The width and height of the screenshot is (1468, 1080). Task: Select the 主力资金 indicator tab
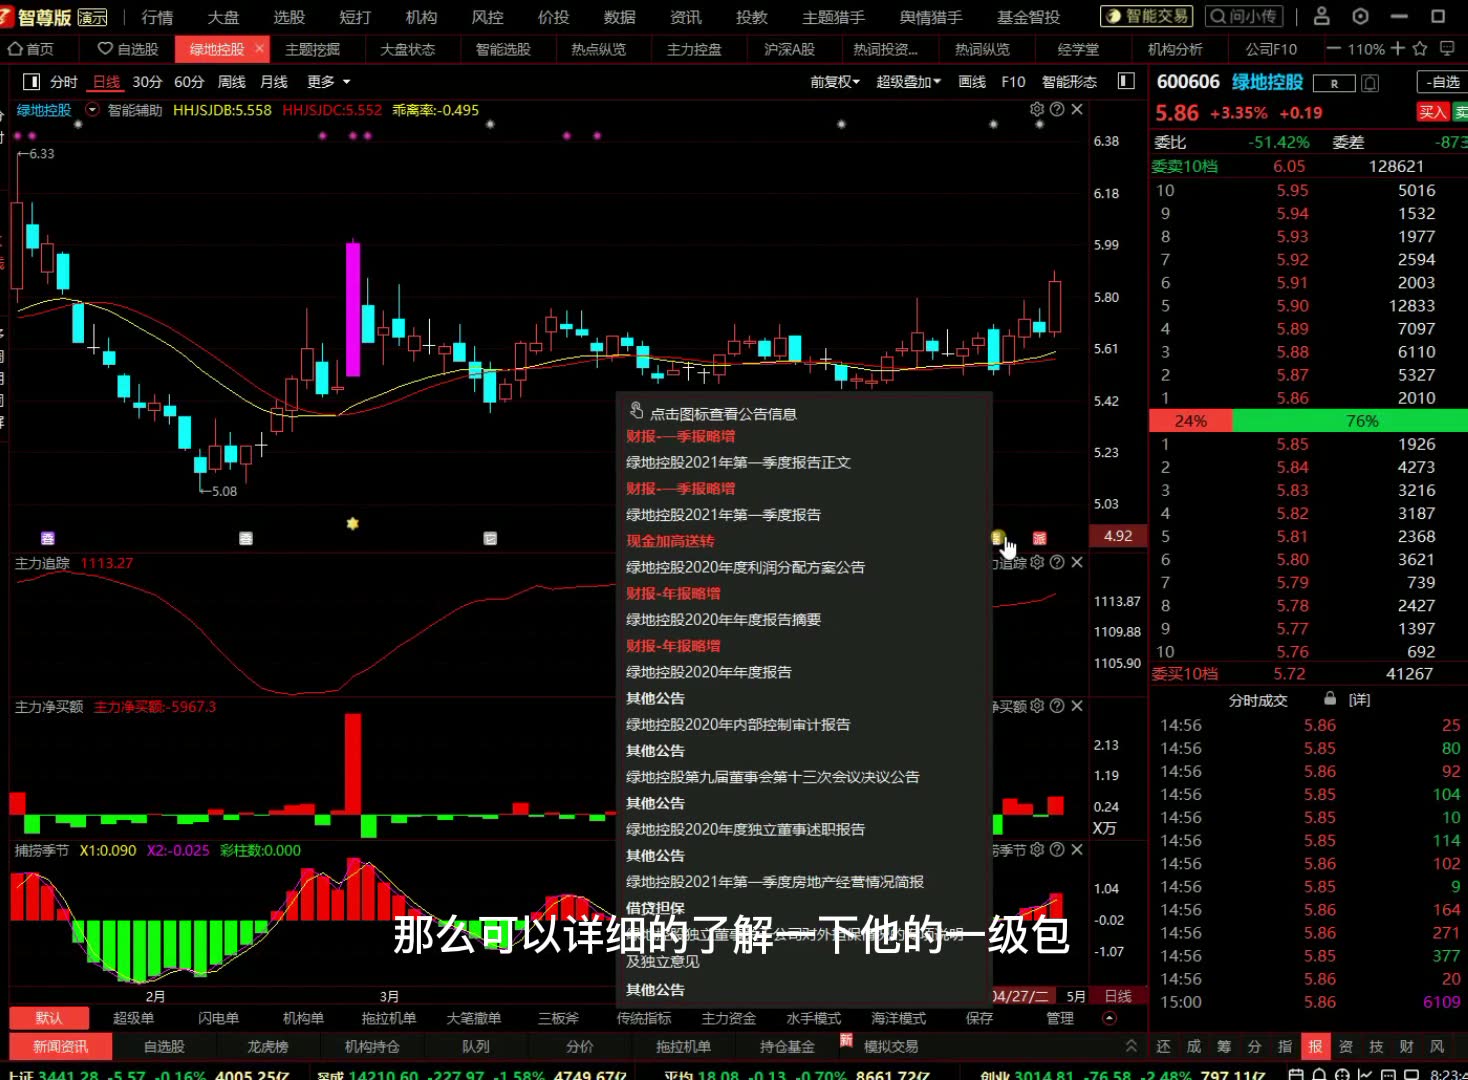(728, 1018)
